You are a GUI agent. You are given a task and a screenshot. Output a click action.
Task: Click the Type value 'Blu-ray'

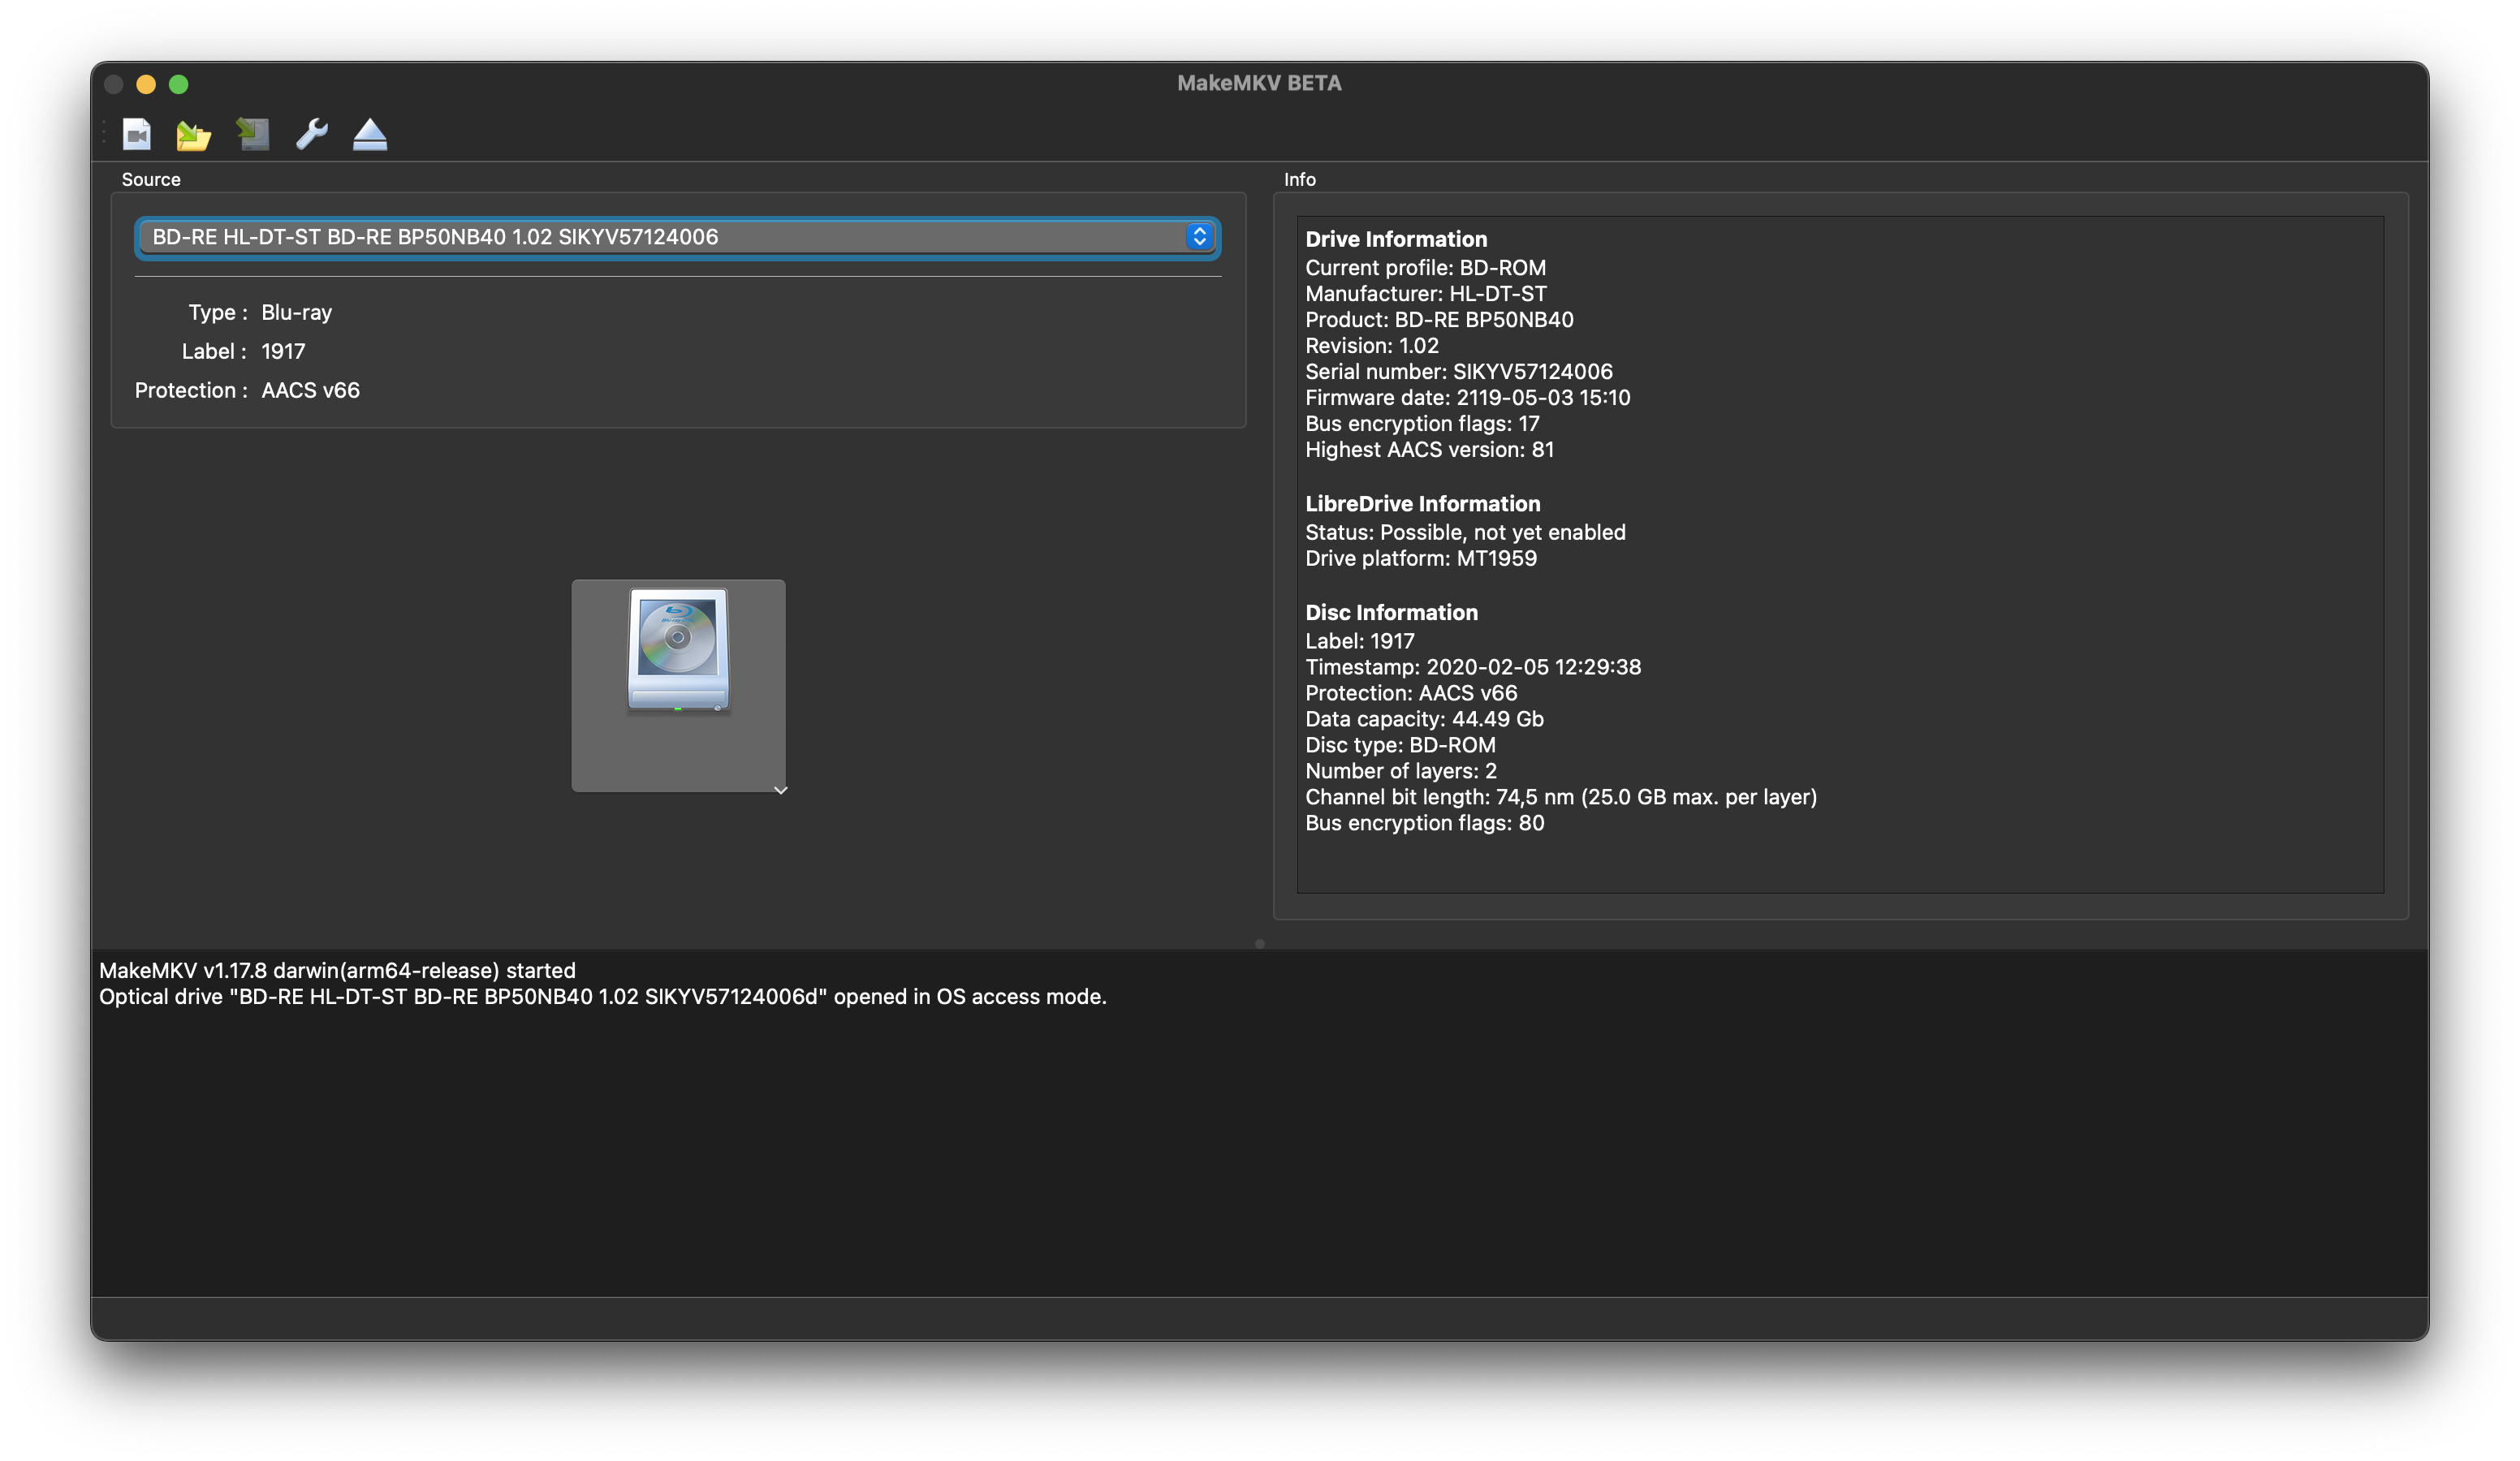[x=296, y=313]
